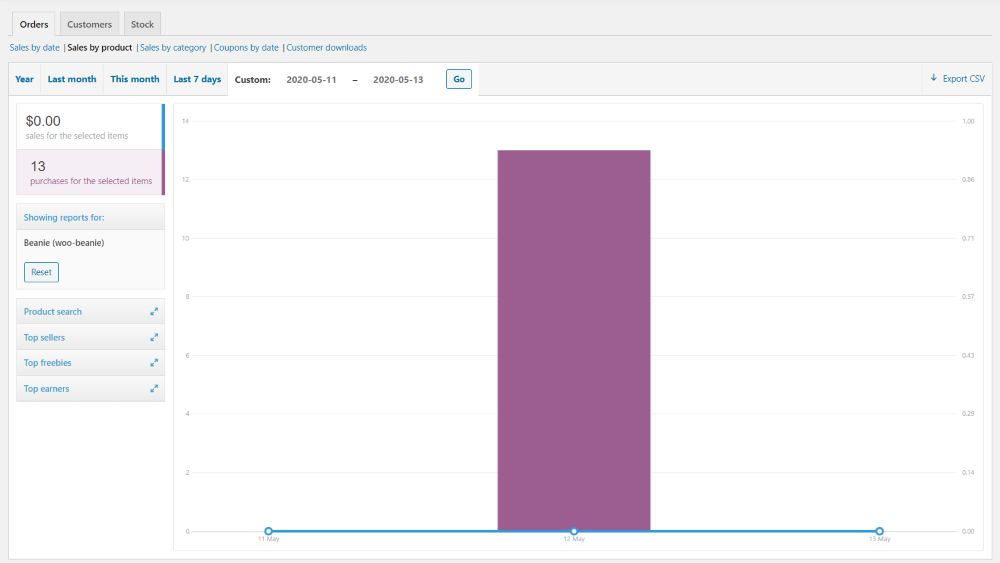Open the Sales by category report
The image size is (1000, 563).
(x=173, y=48)
